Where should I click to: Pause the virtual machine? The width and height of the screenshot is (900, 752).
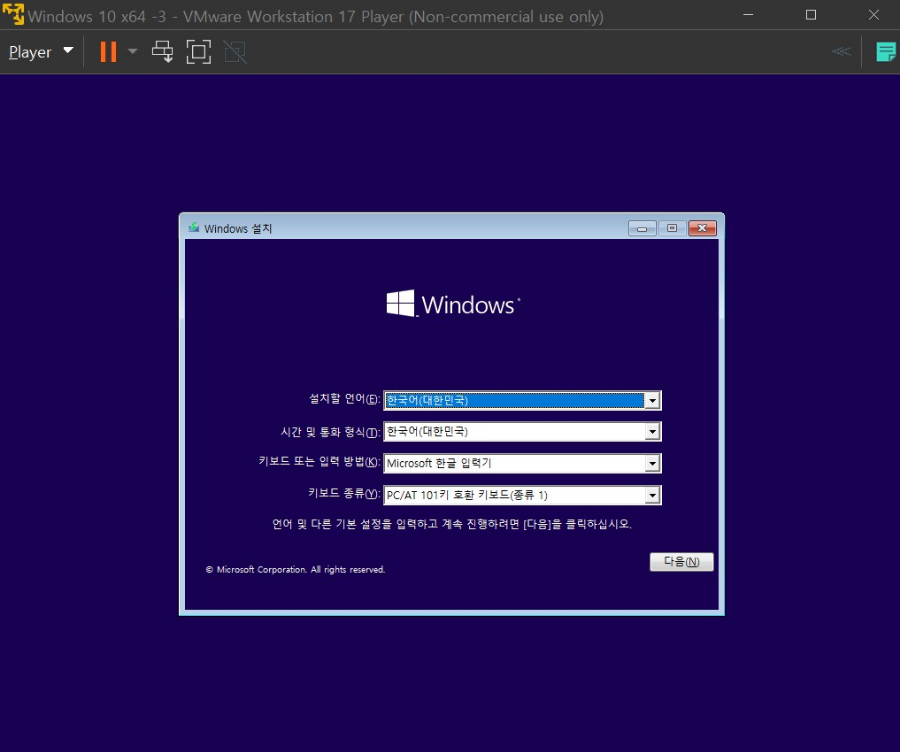point(108,52)
